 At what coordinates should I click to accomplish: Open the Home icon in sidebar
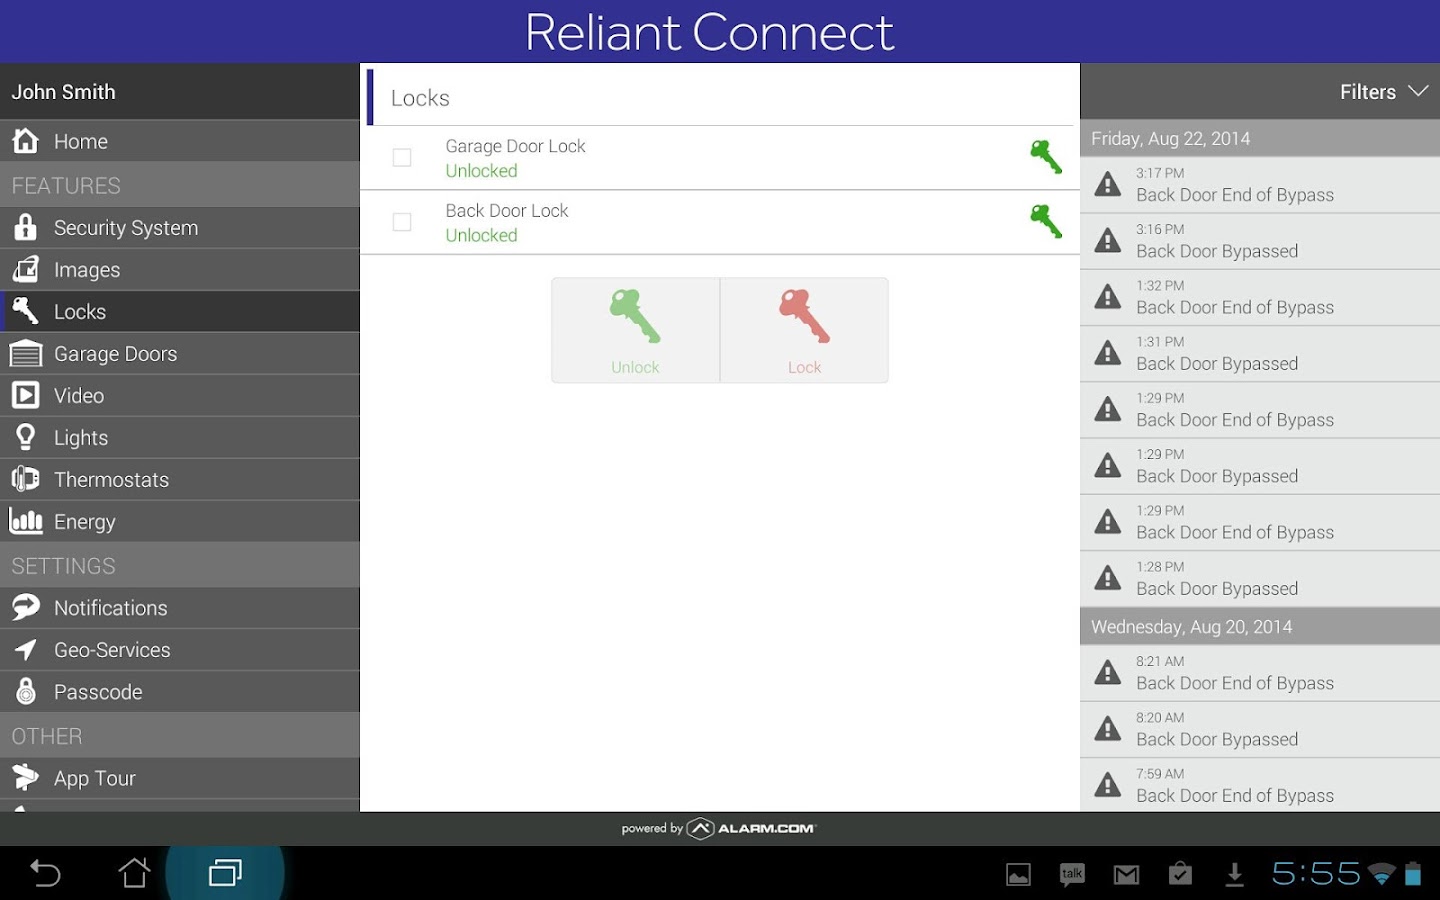pos(26,141)
